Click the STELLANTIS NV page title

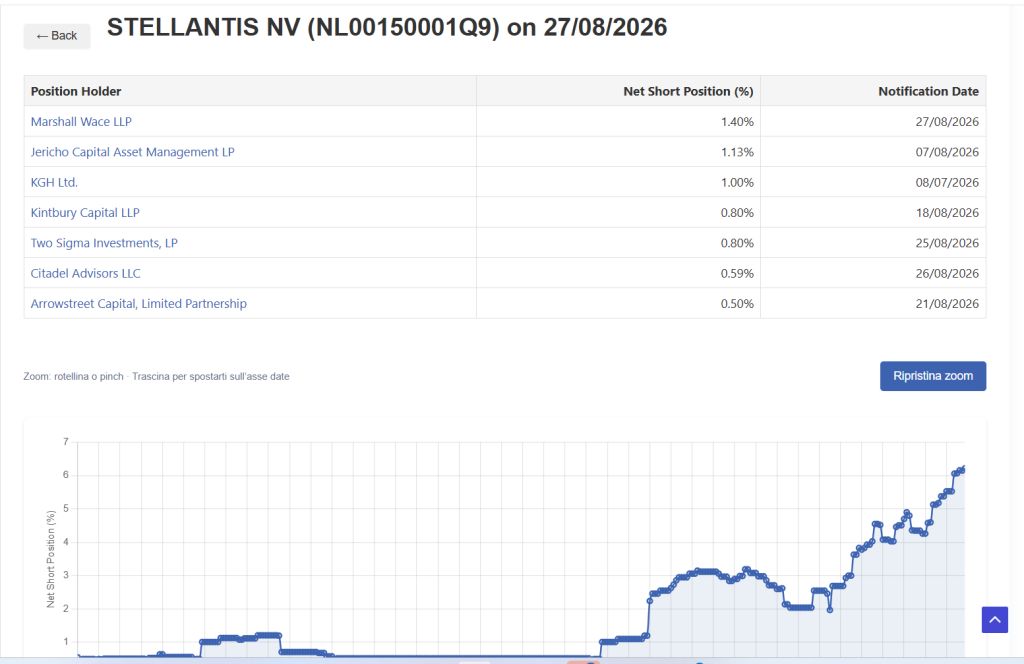(x=387, y=27)
